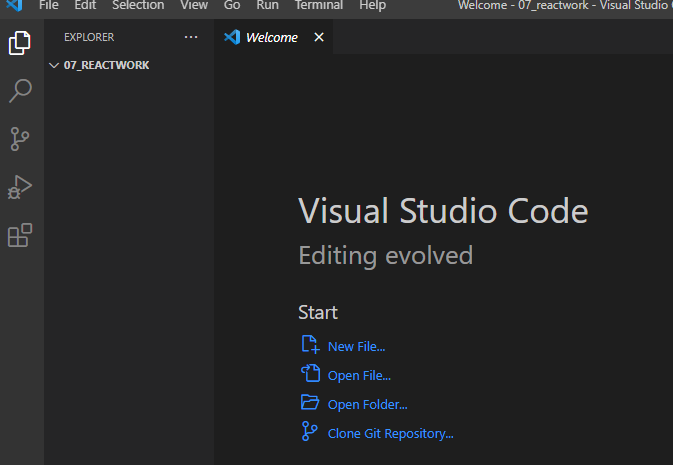The image size is (673, 465).
Task: Open the File menu
Action: point(49,5)
